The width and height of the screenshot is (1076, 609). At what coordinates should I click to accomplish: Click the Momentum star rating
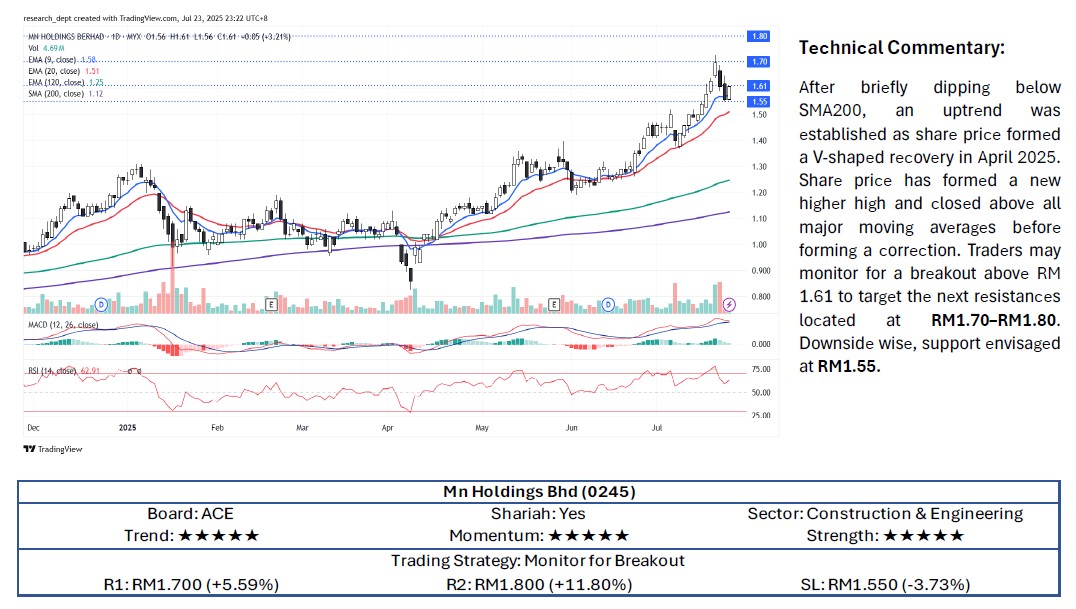(x=589, y=536)
